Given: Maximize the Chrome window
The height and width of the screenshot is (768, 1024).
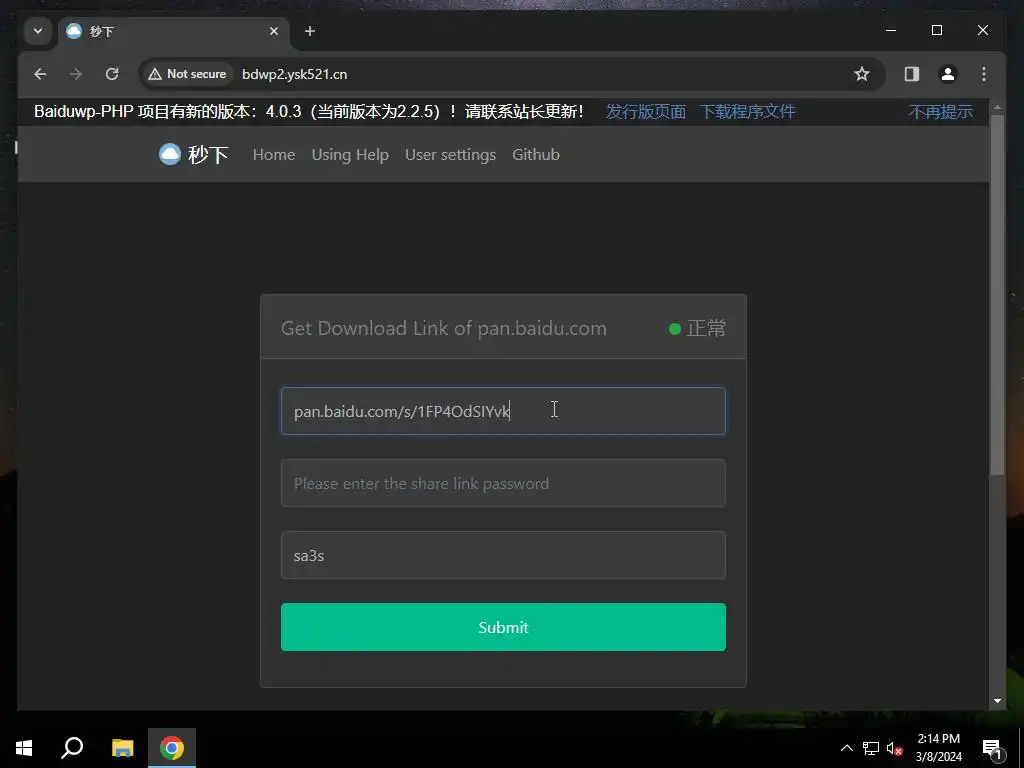Looking at the screenshot, I should coord(936,30).
